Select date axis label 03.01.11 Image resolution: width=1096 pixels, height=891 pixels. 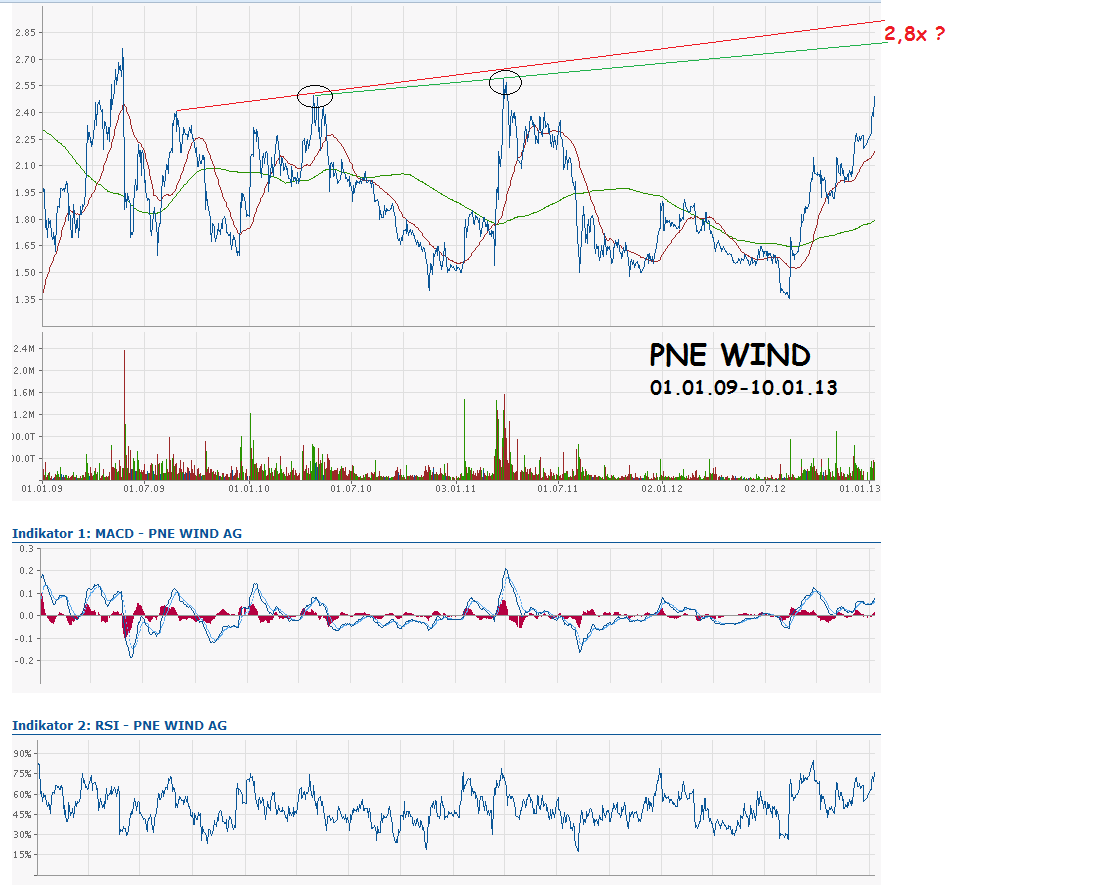coord(456,488)
